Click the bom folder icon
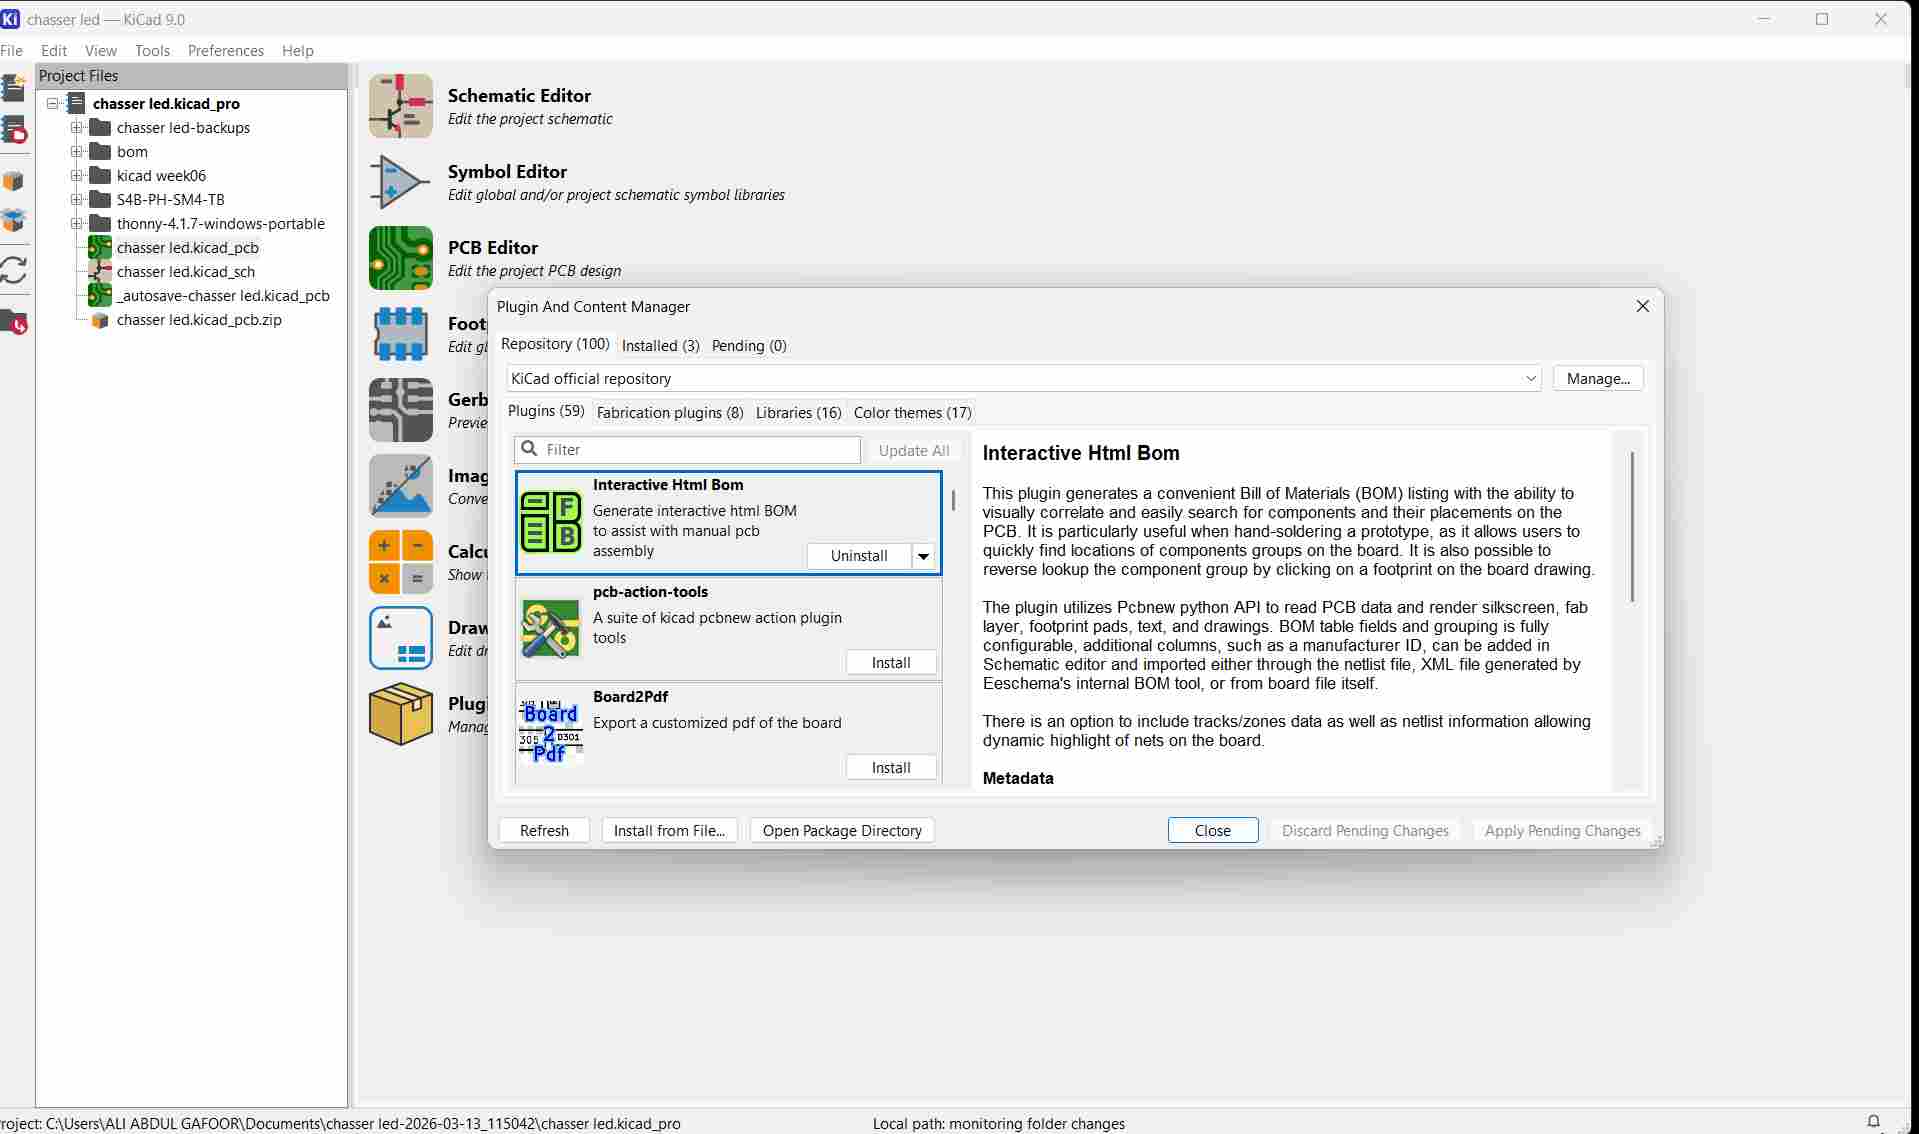 pos(100,152)
